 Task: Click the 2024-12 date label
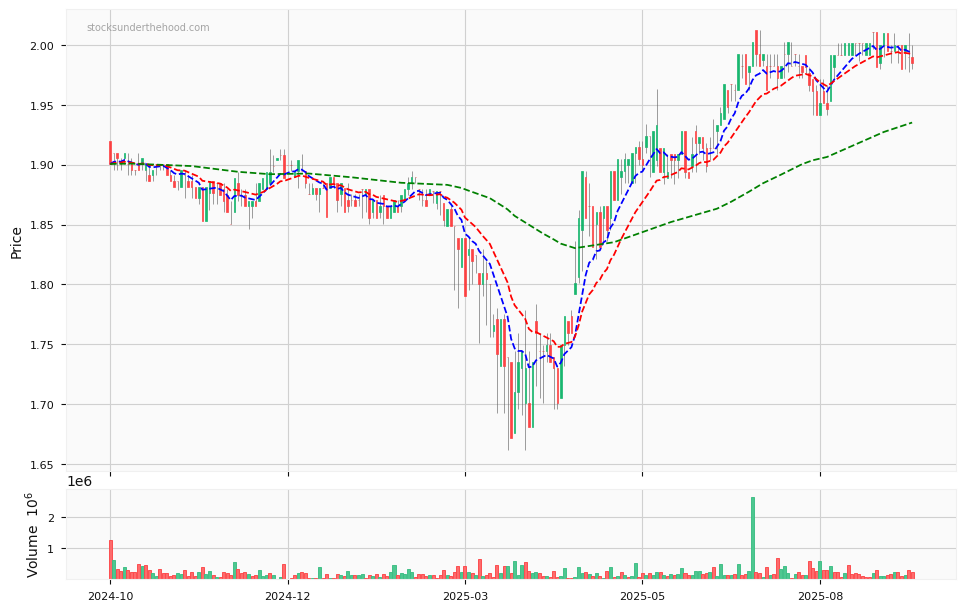(x=288, y=596)
